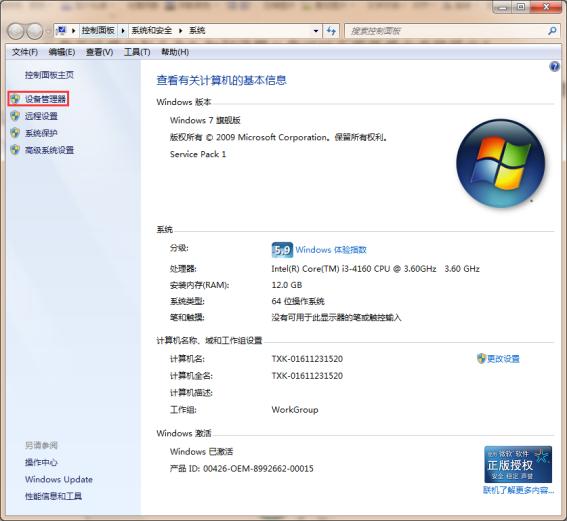Image resolution: width=567 pixels, height=521 pixels.
Task: Expand the arrow before 控制面板 breadcrumb
Action: 73,31
